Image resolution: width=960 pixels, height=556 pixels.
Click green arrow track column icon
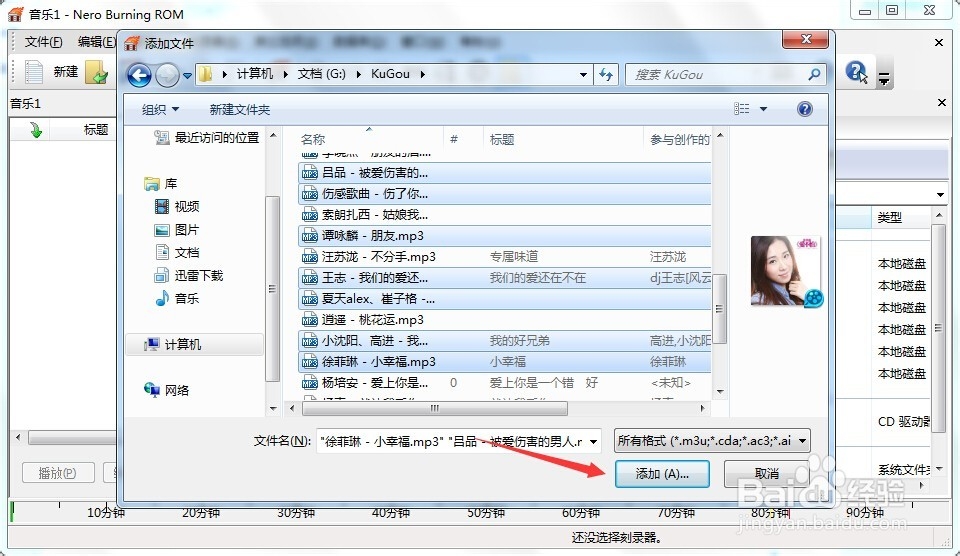(36, 130)
